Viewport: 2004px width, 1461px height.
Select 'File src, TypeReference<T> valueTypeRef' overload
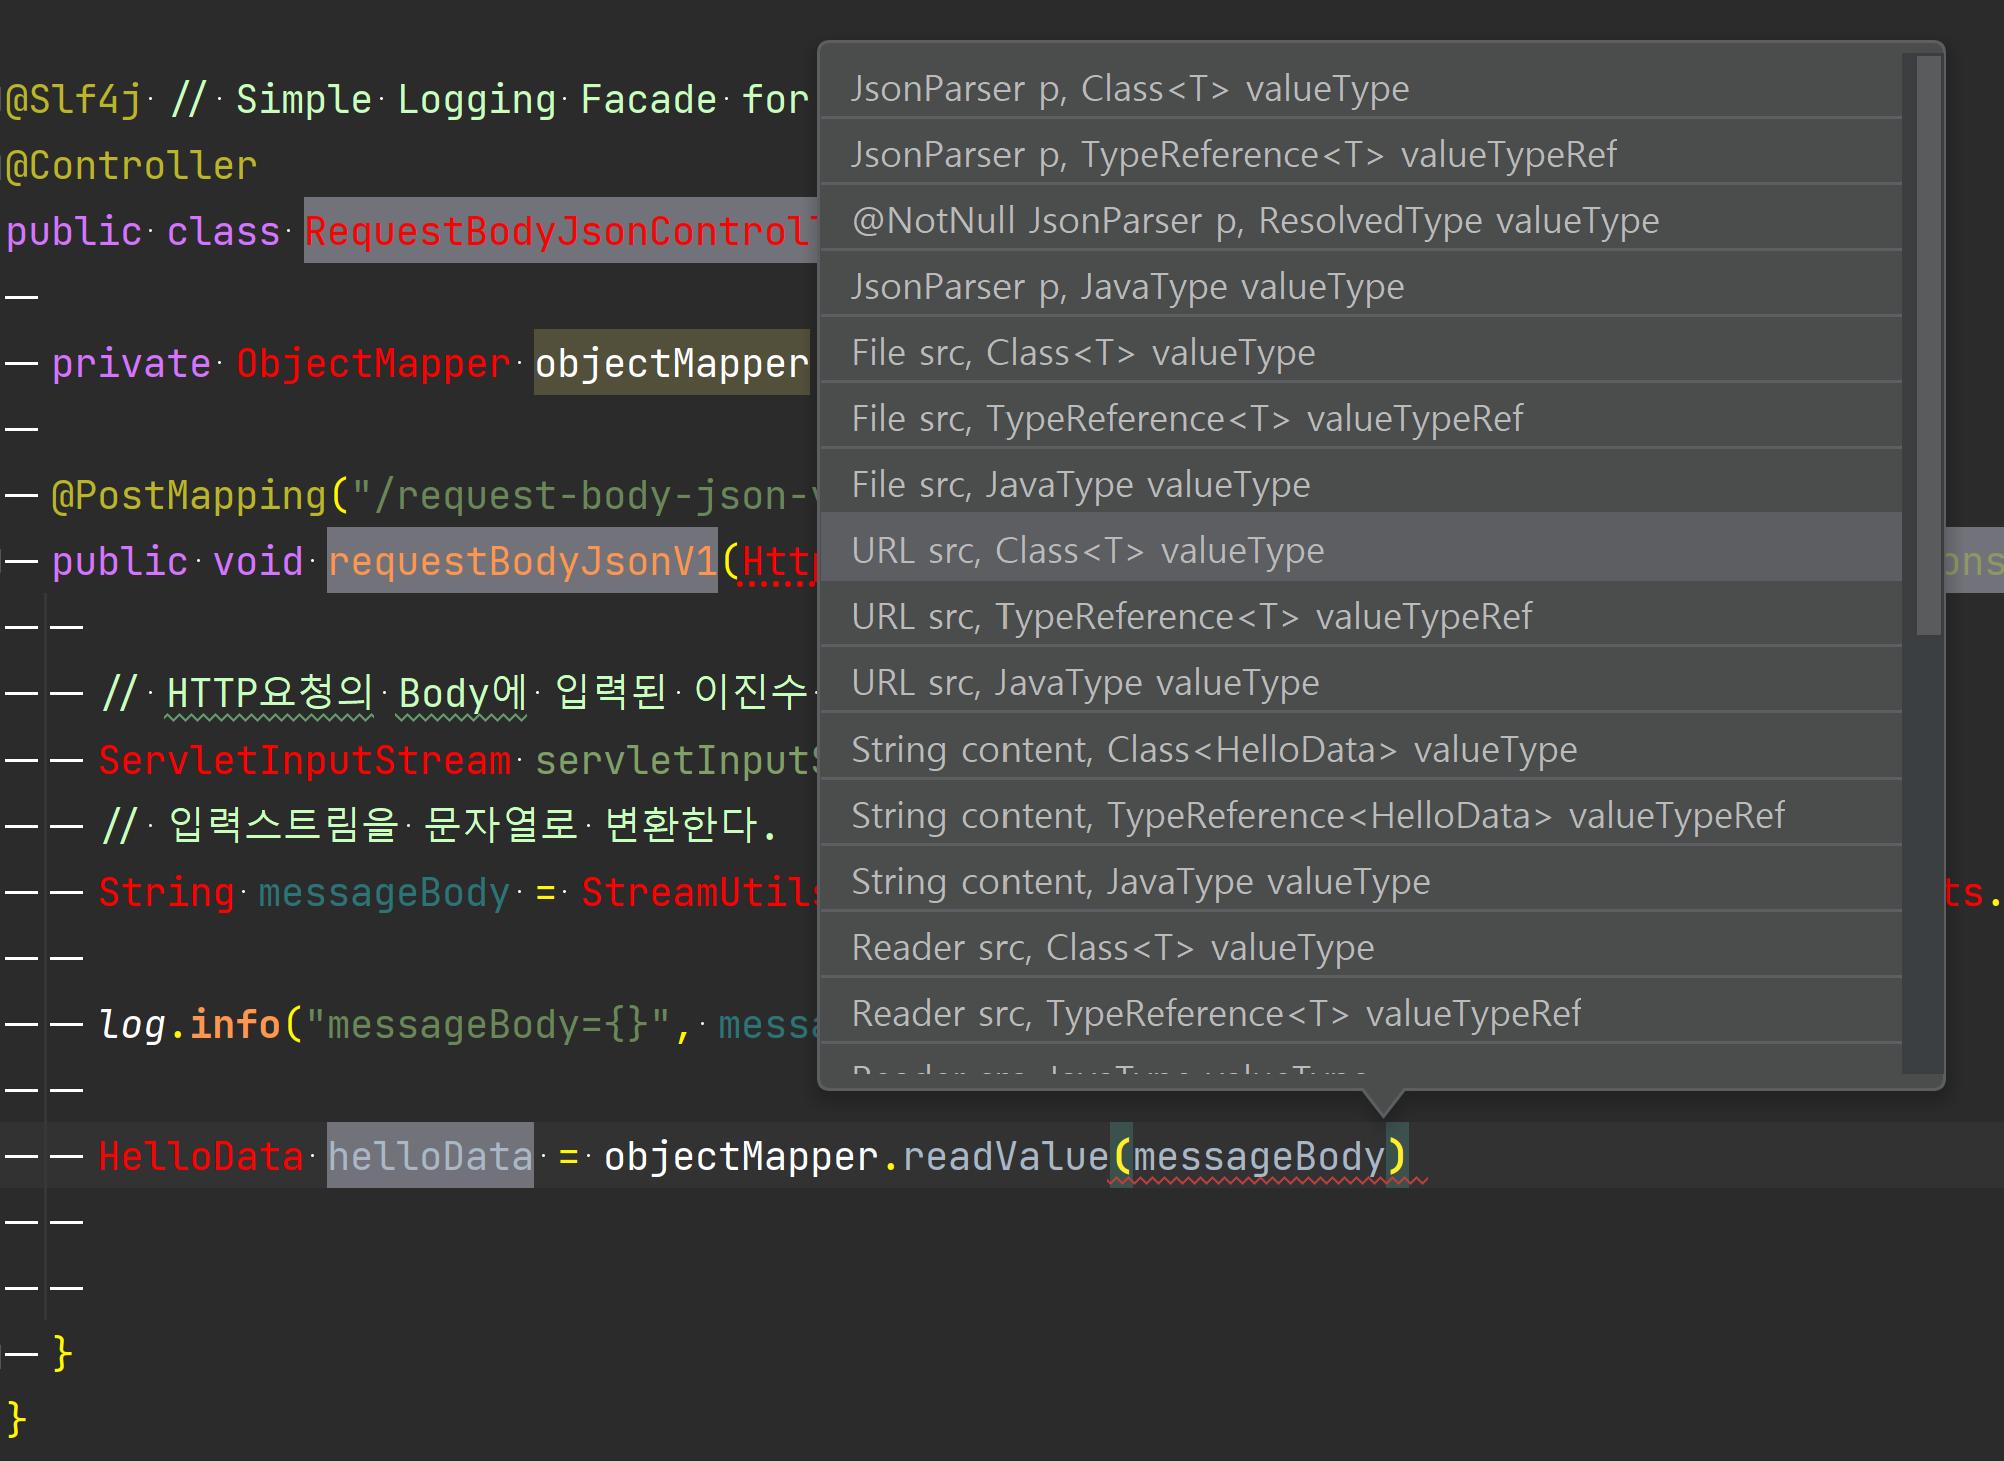[x=1360, y=418]
